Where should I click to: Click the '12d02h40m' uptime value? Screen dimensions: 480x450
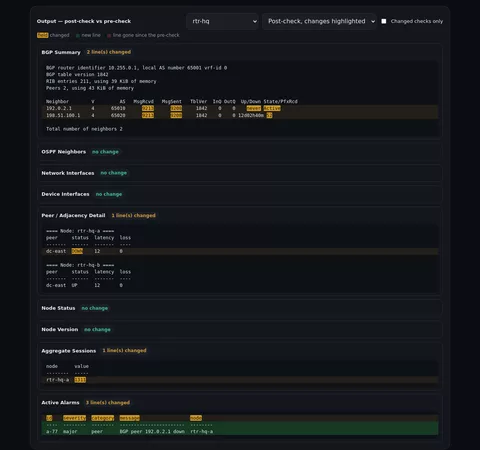point(251,115)
